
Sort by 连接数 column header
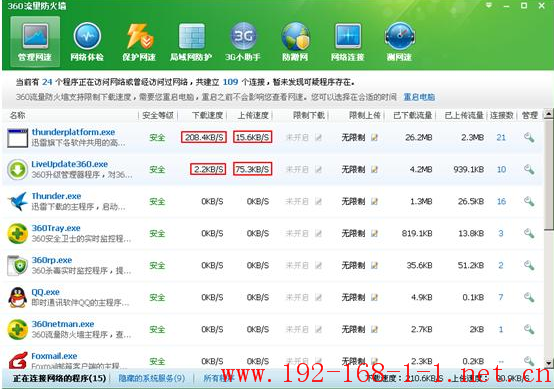tap(502, 115)
